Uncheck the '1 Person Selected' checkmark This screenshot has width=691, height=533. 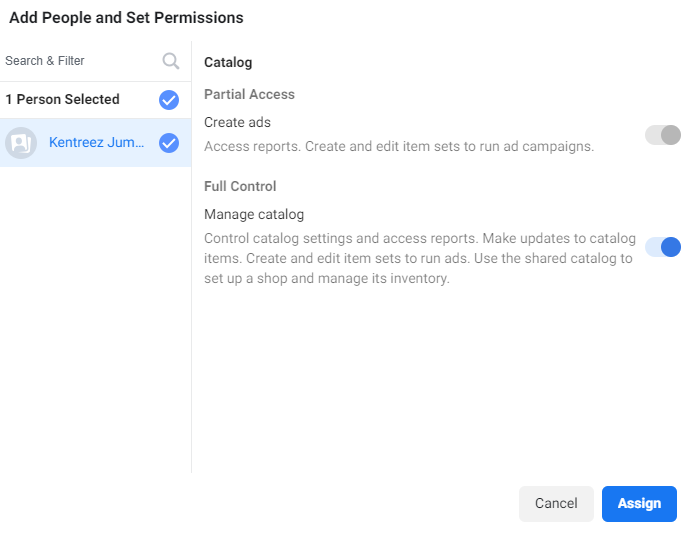pos(169,99)
